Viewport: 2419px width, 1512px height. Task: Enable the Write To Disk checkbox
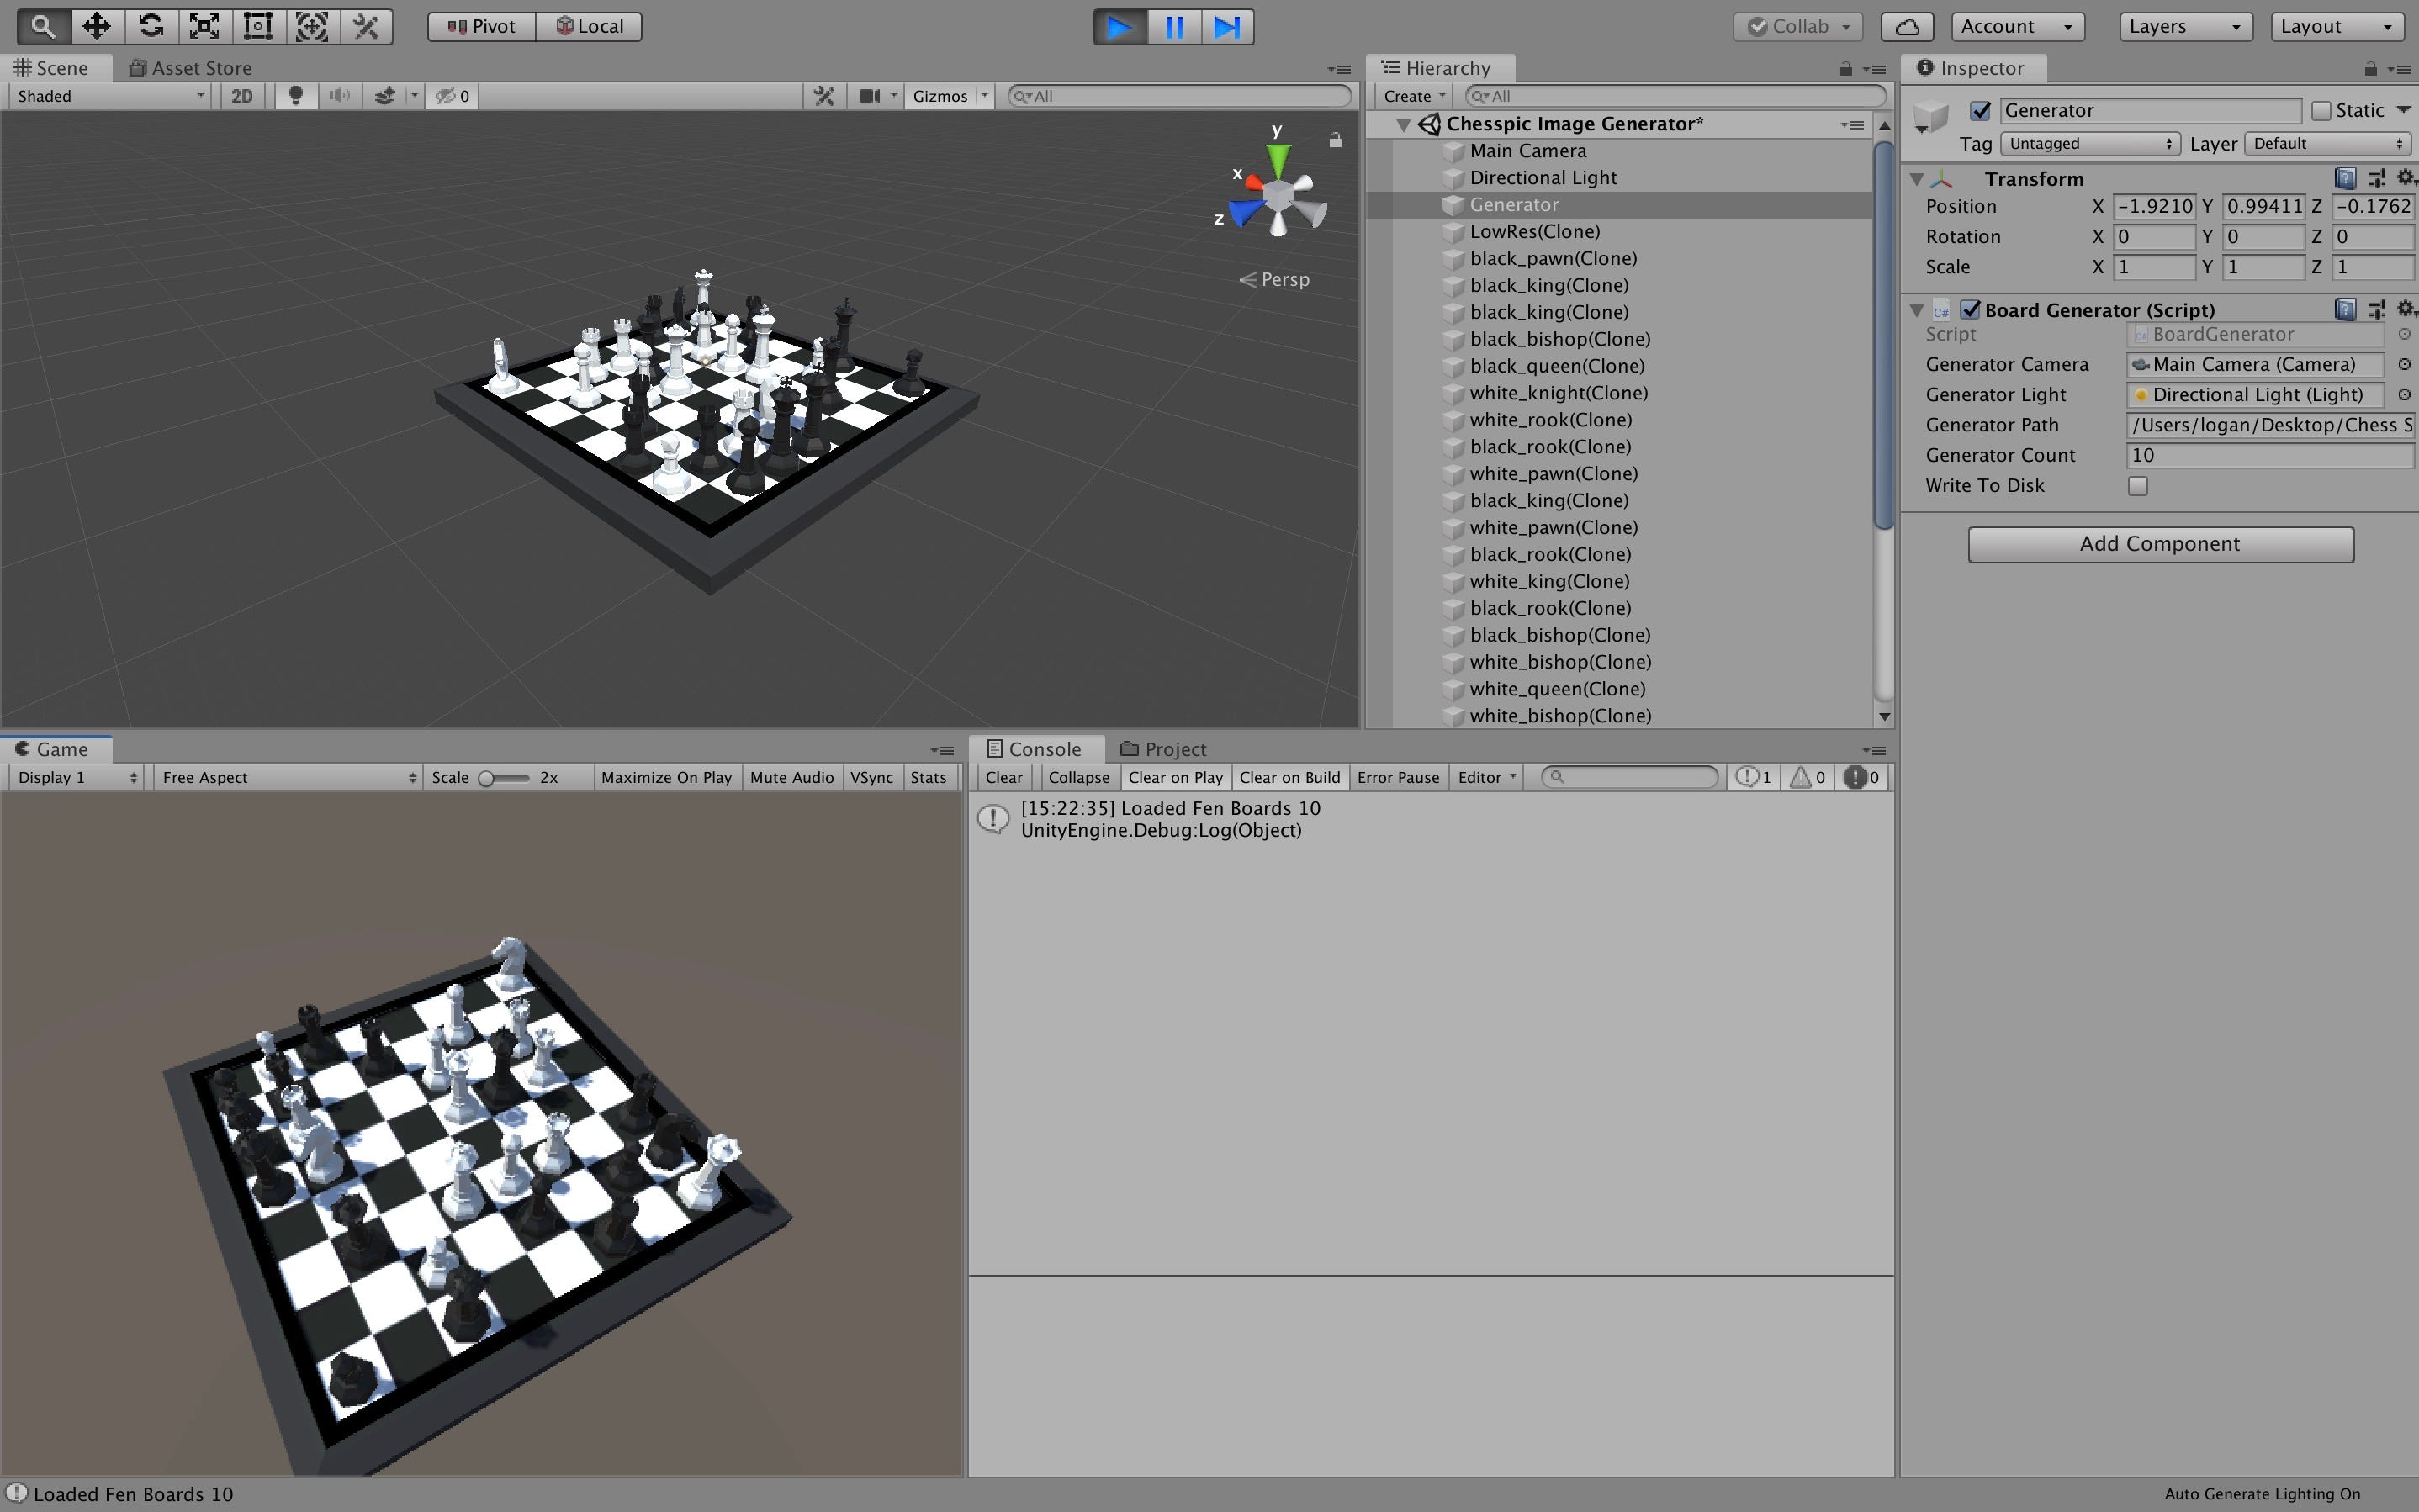(2138, 486)
